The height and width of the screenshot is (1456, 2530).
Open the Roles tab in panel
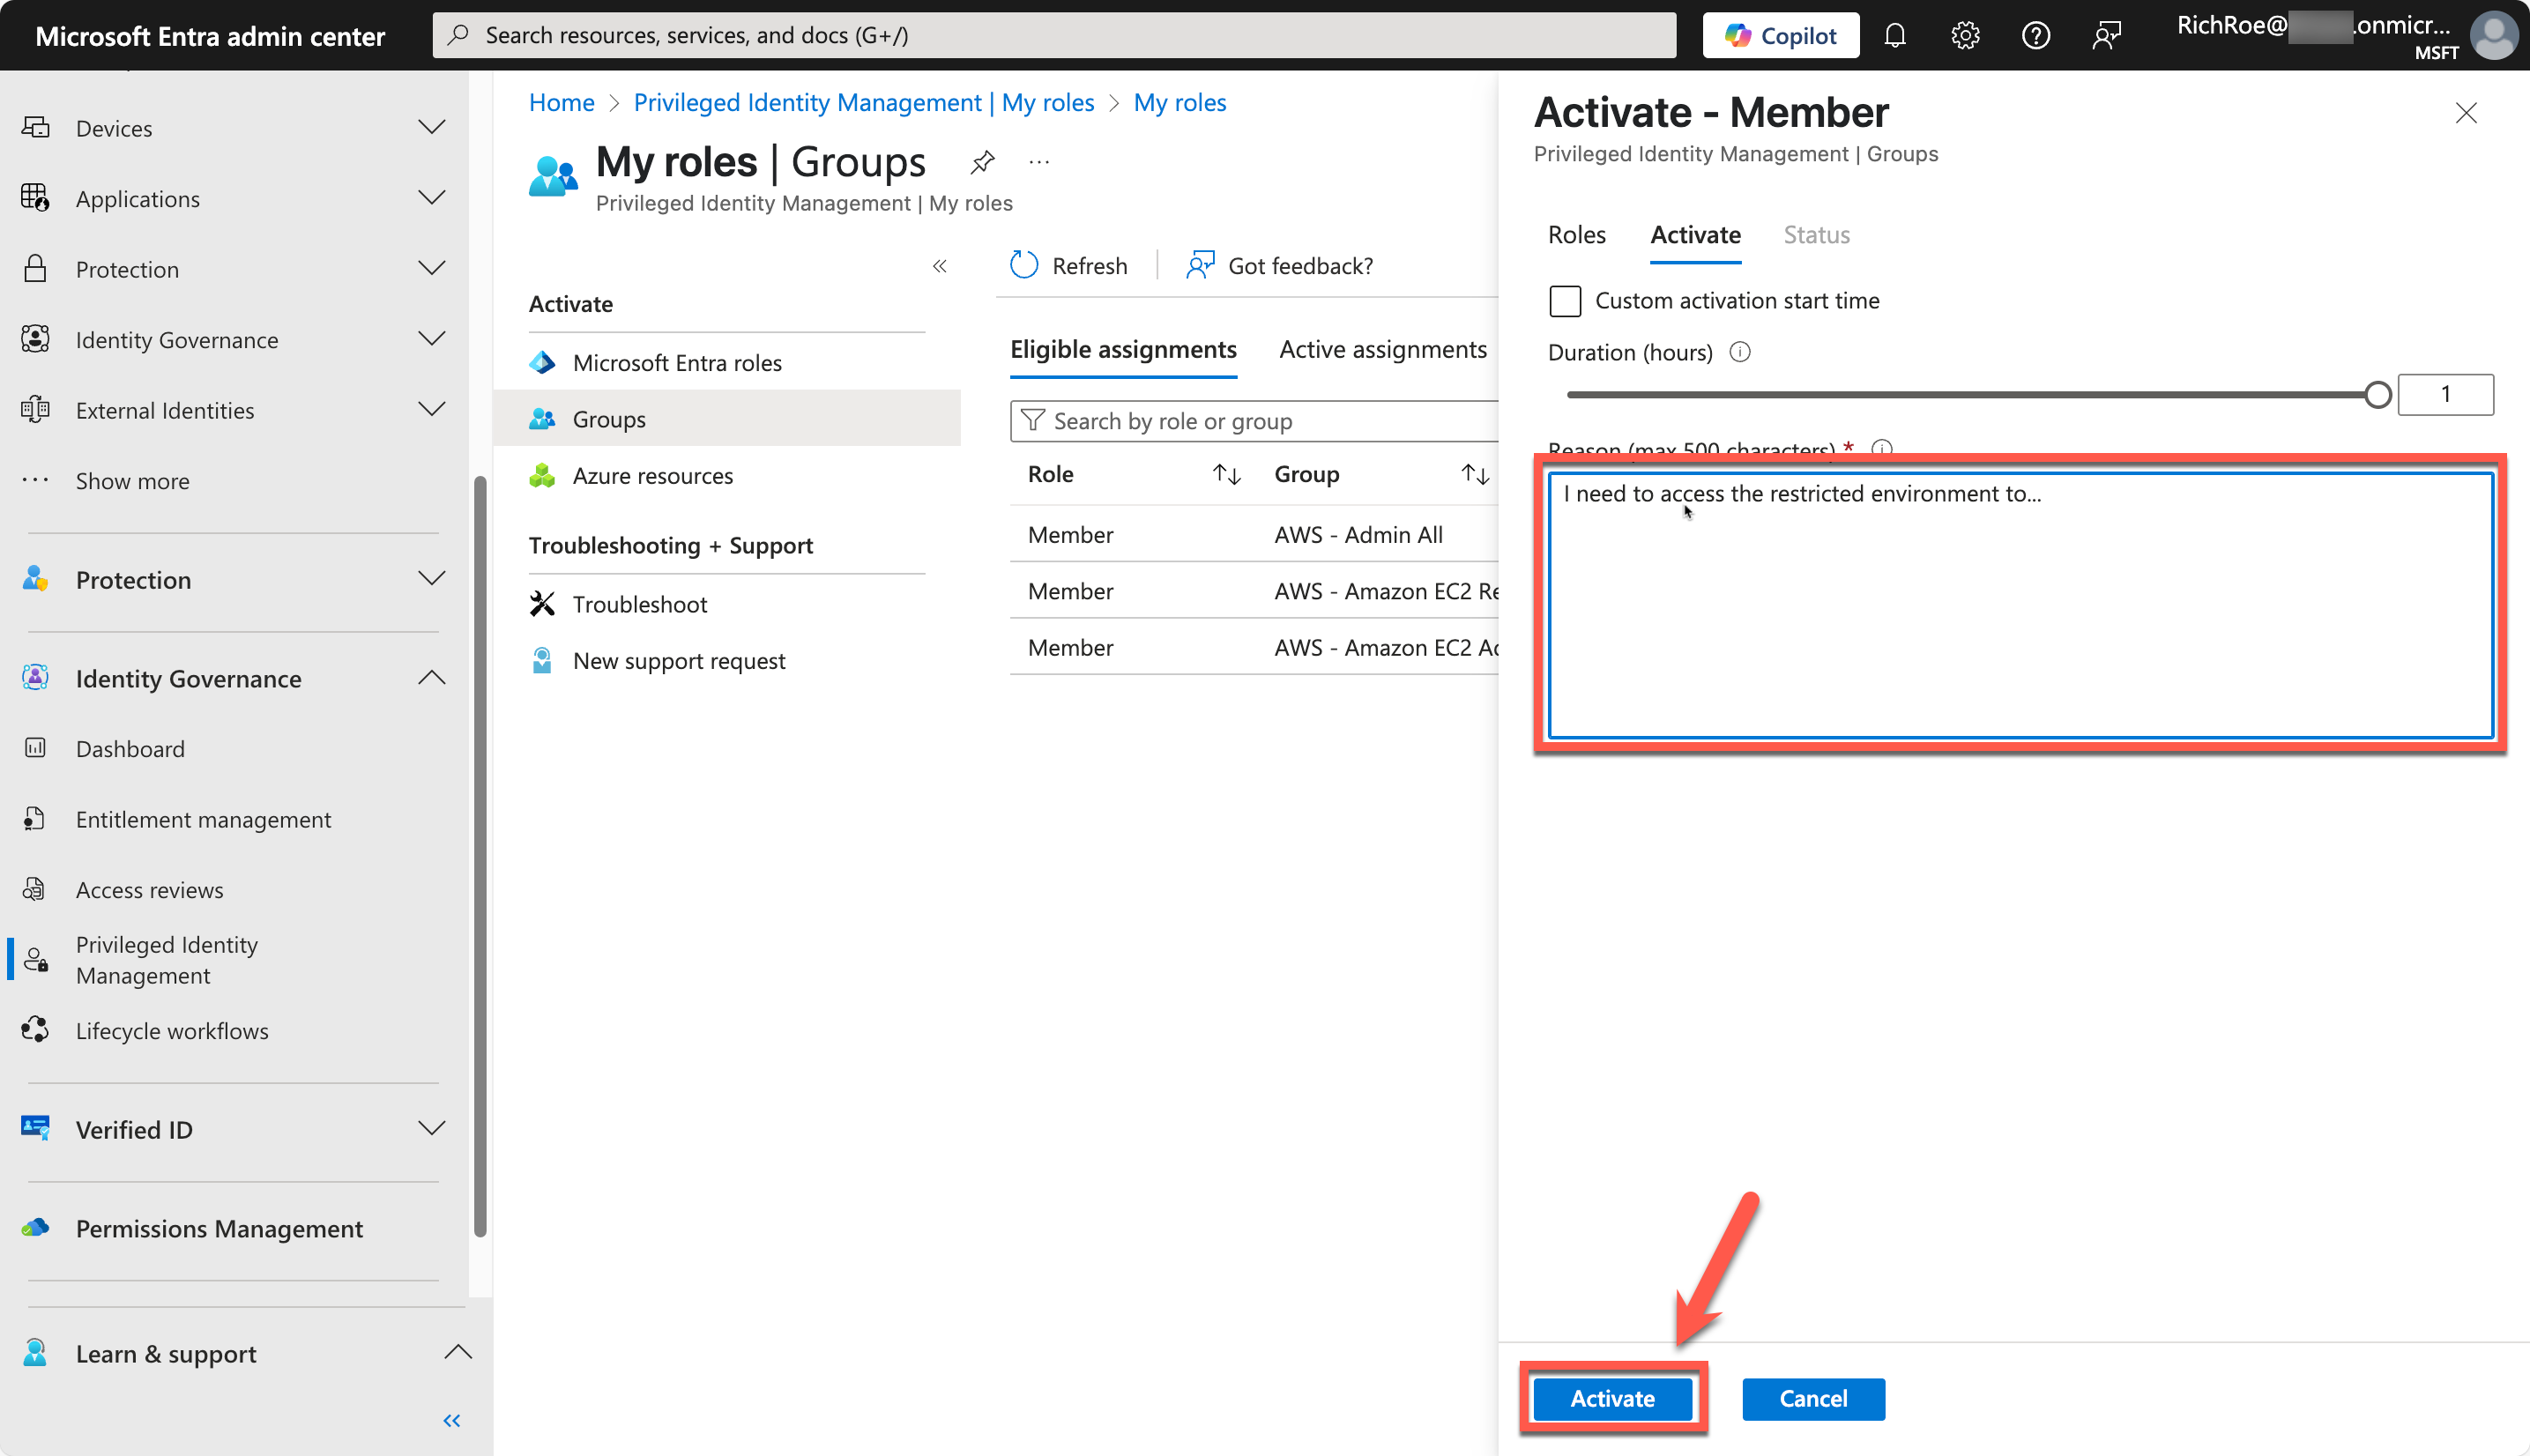pos(1576,235)
